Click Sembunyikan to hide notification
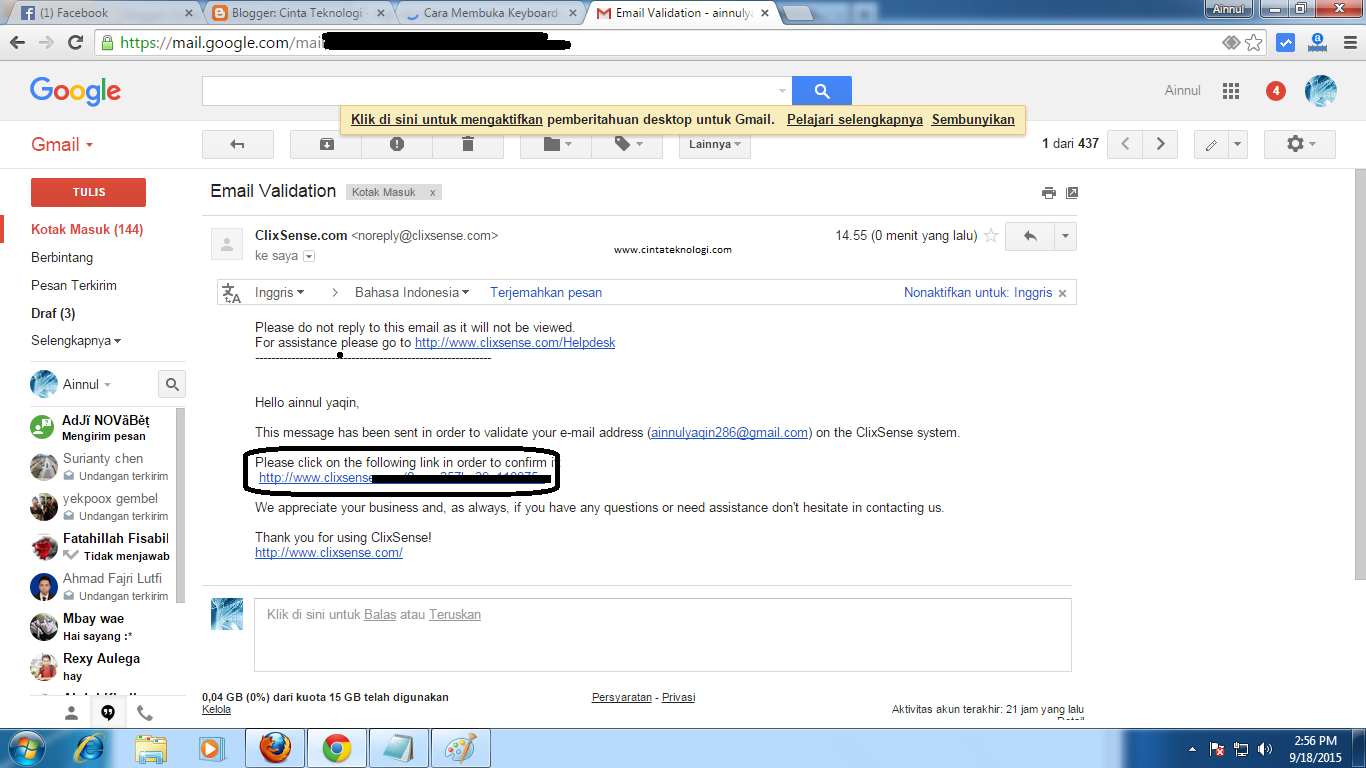Image resolution: width=1366 pixels, height=768 pixels. 973,119
